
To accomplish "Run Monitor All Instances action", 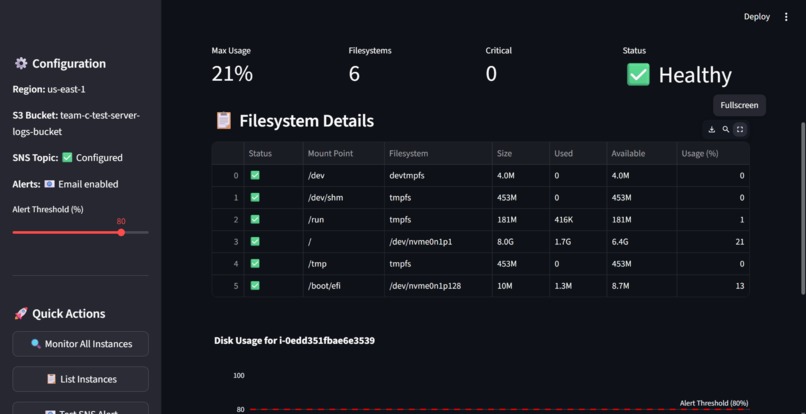I will (x=81, y=344).
